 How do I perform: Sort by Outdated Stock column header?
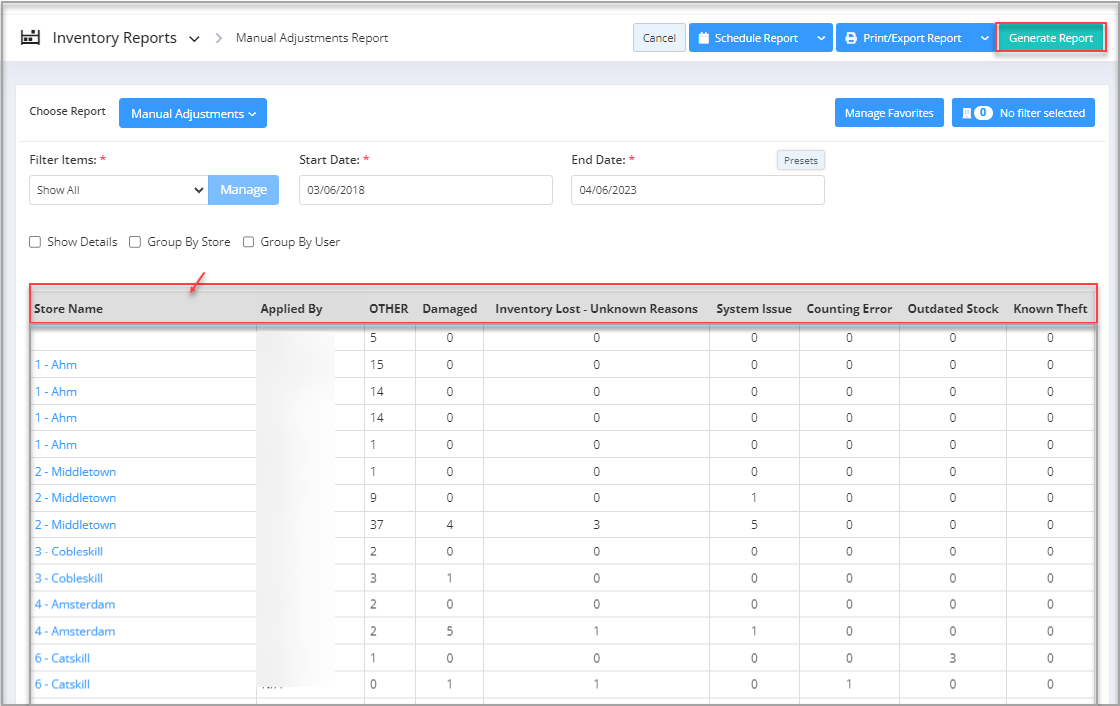(953, 309)
